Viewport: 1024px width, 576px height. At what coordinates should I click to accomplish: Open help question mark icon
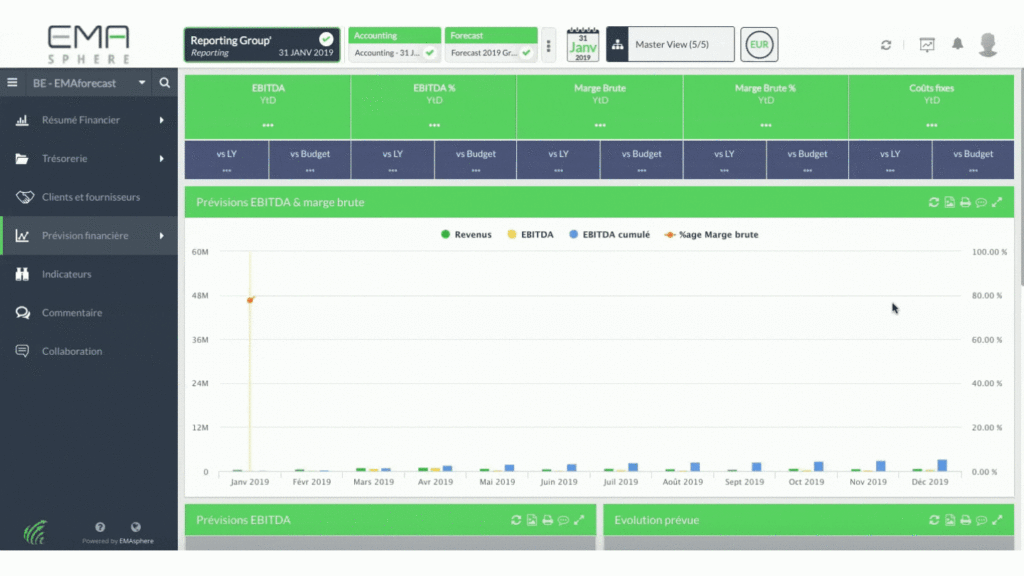100,527
